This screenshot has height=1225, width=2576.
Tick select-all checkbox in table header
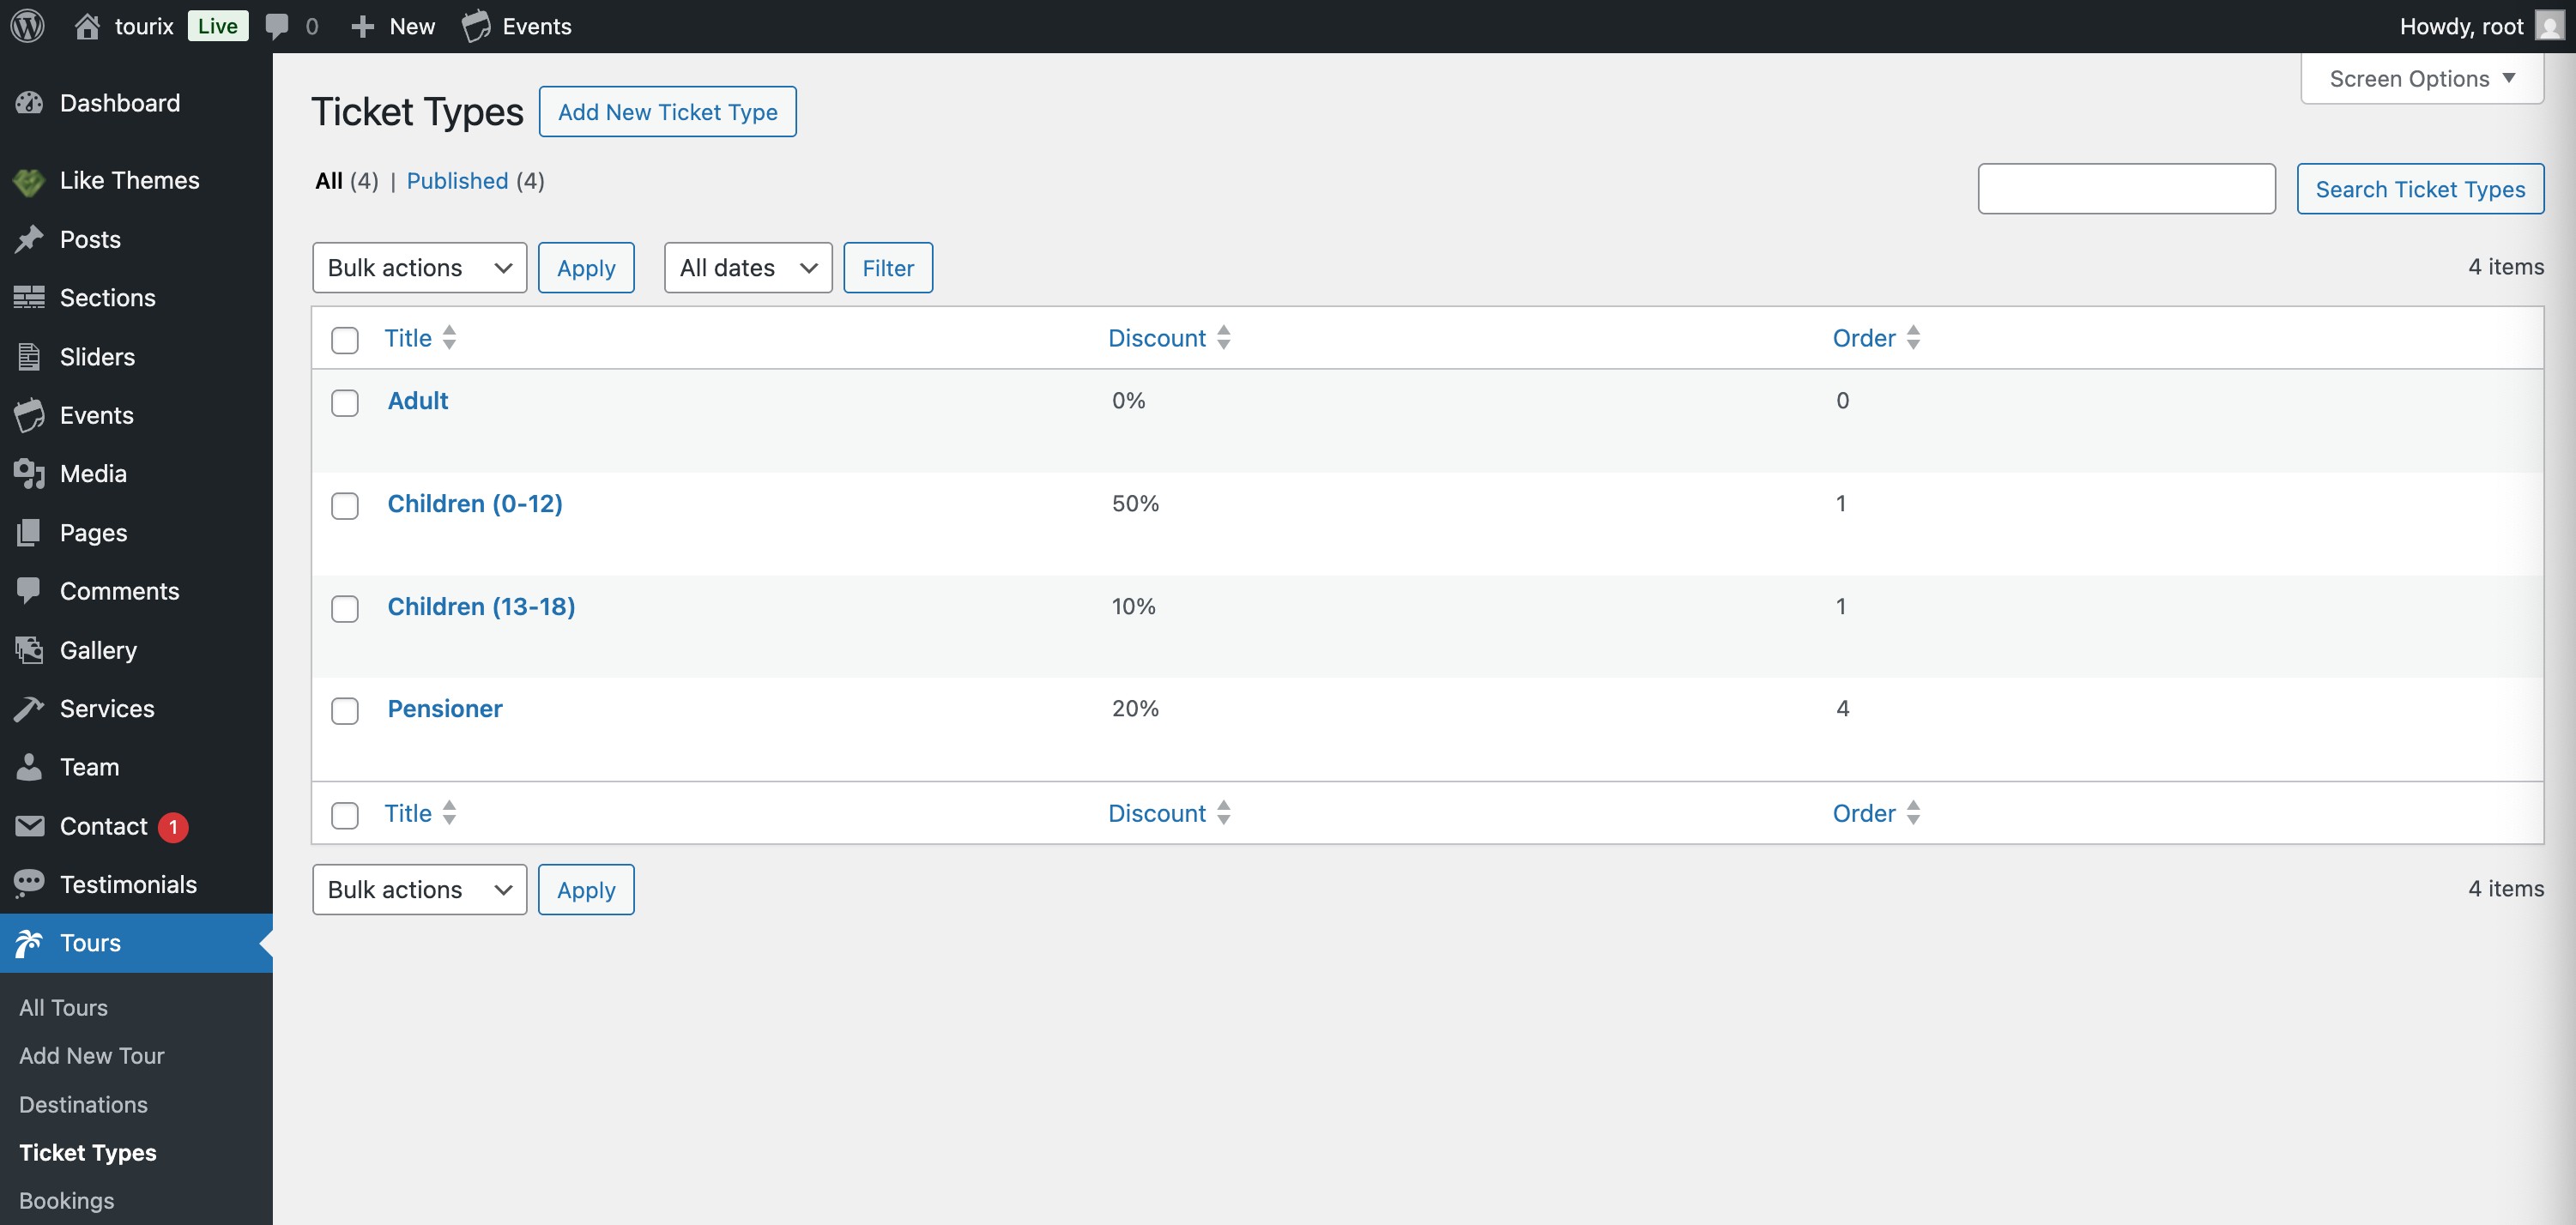pos(345,340)
